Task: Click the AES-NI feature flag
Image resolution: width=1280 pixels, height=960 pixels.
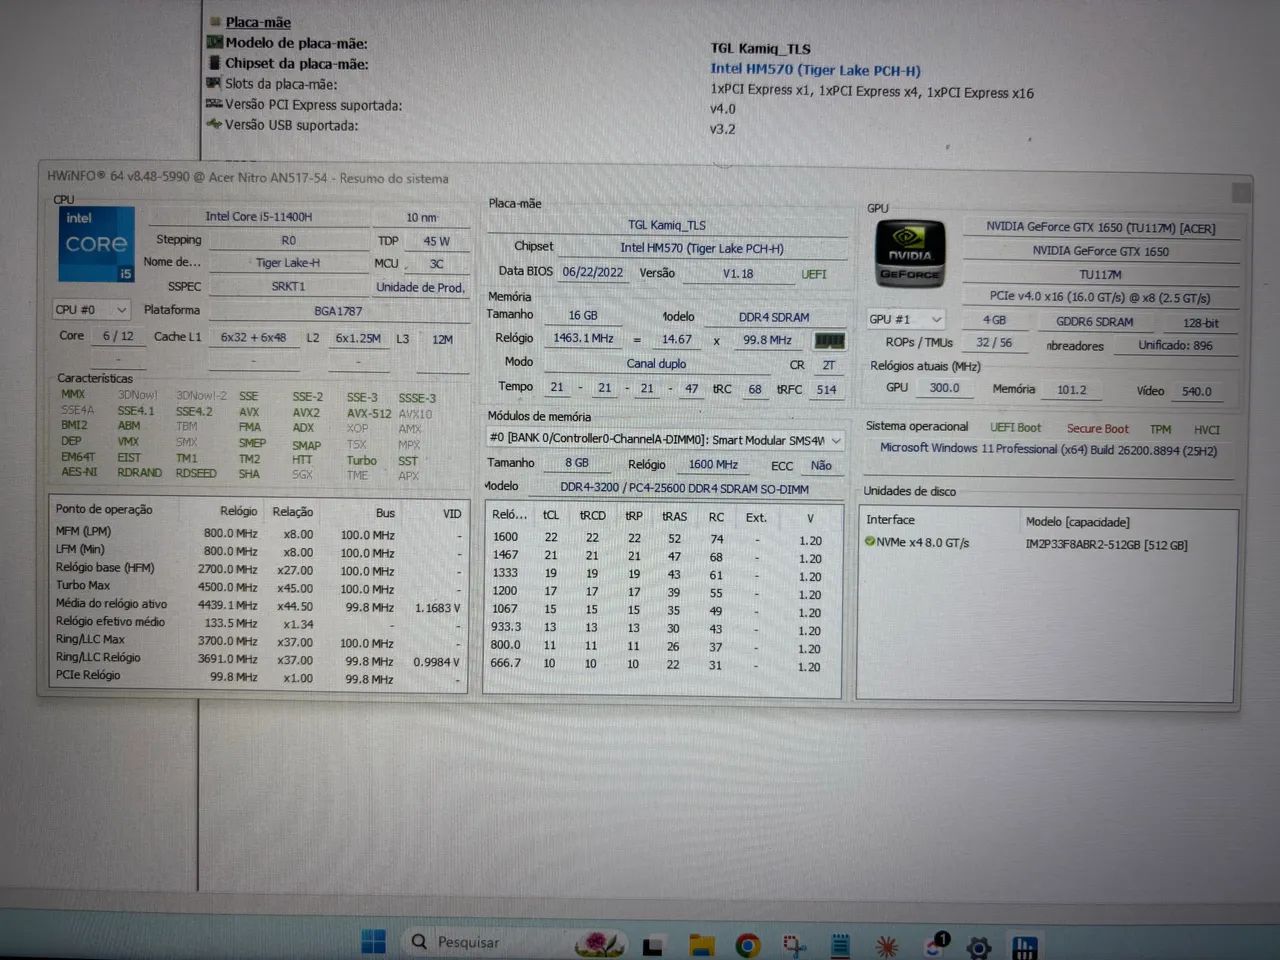Action: pos(79,472)
